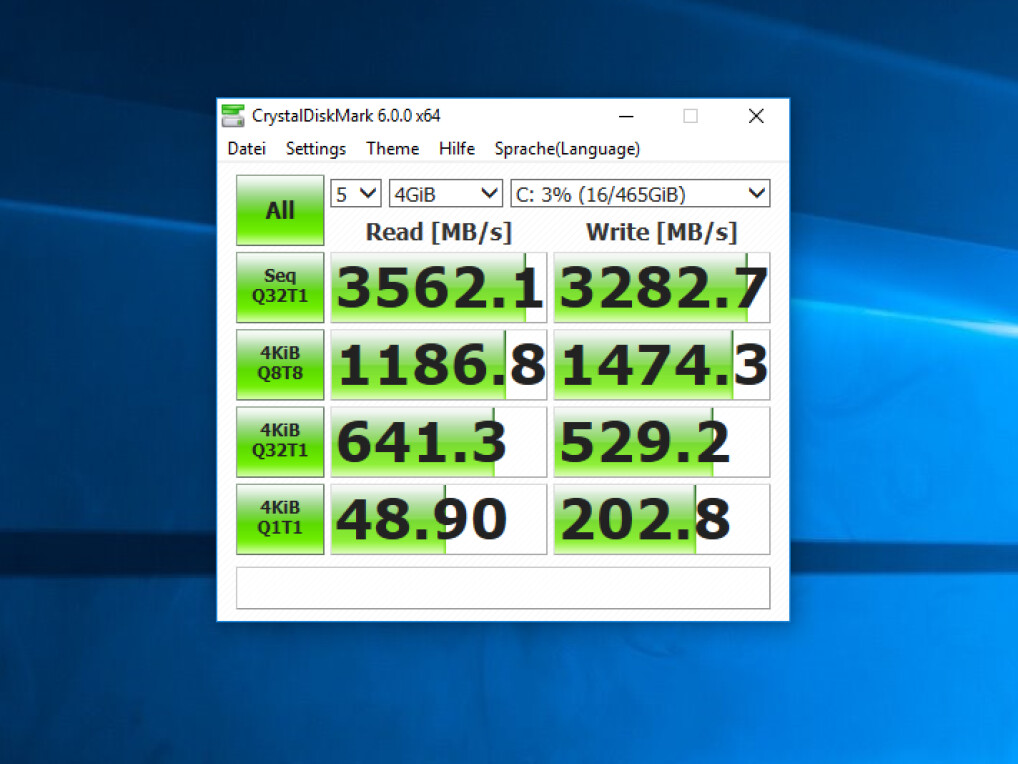Start the 4KiB Q1T1 test

click(x=280, y=519)
